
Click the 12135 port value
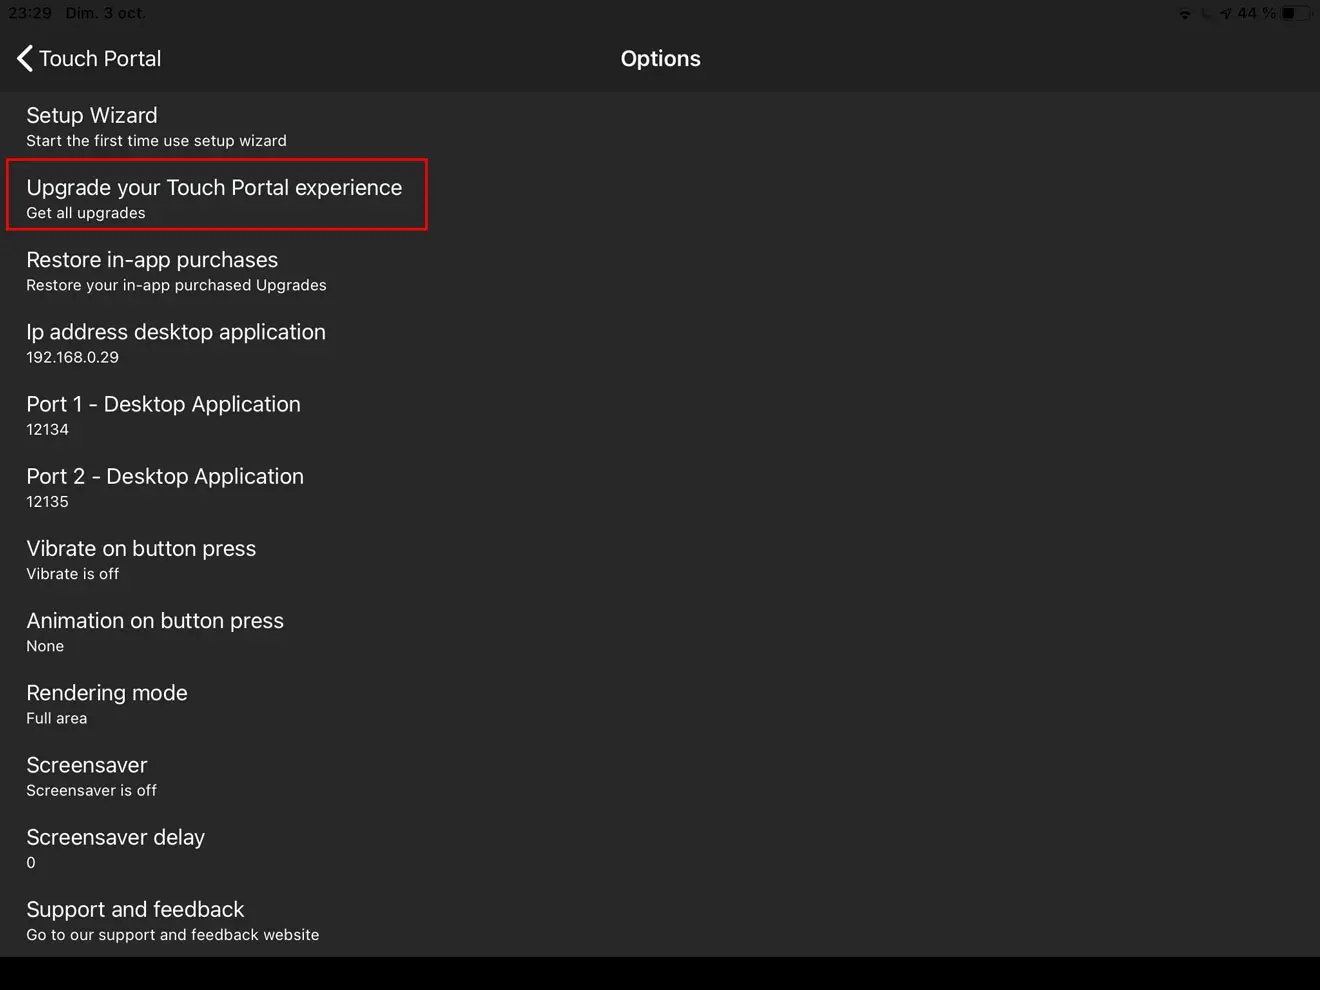47,501
